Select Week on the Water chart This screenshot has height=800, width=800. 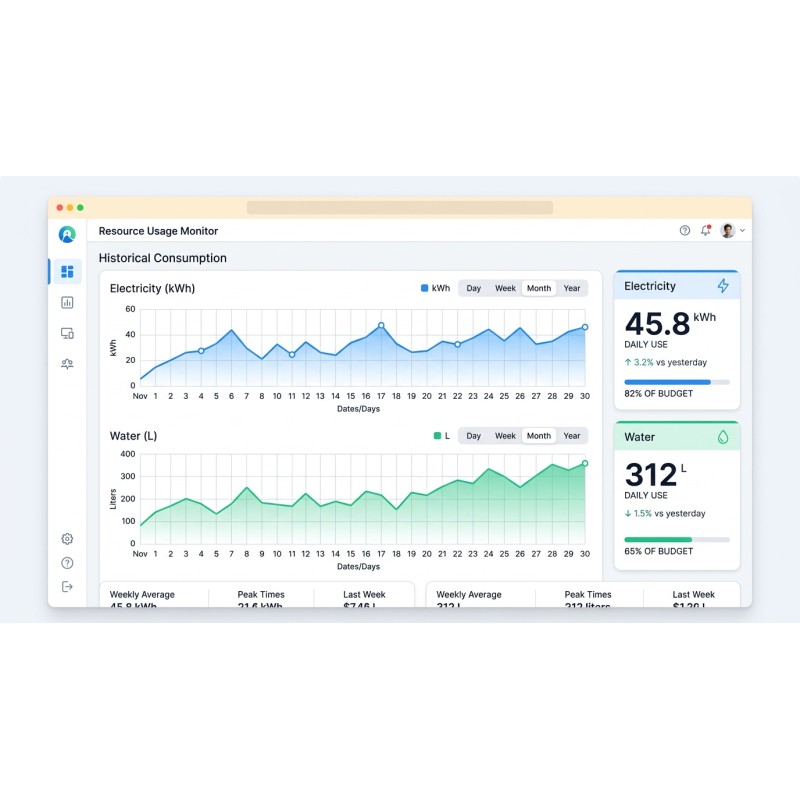(x=505, y=436)
